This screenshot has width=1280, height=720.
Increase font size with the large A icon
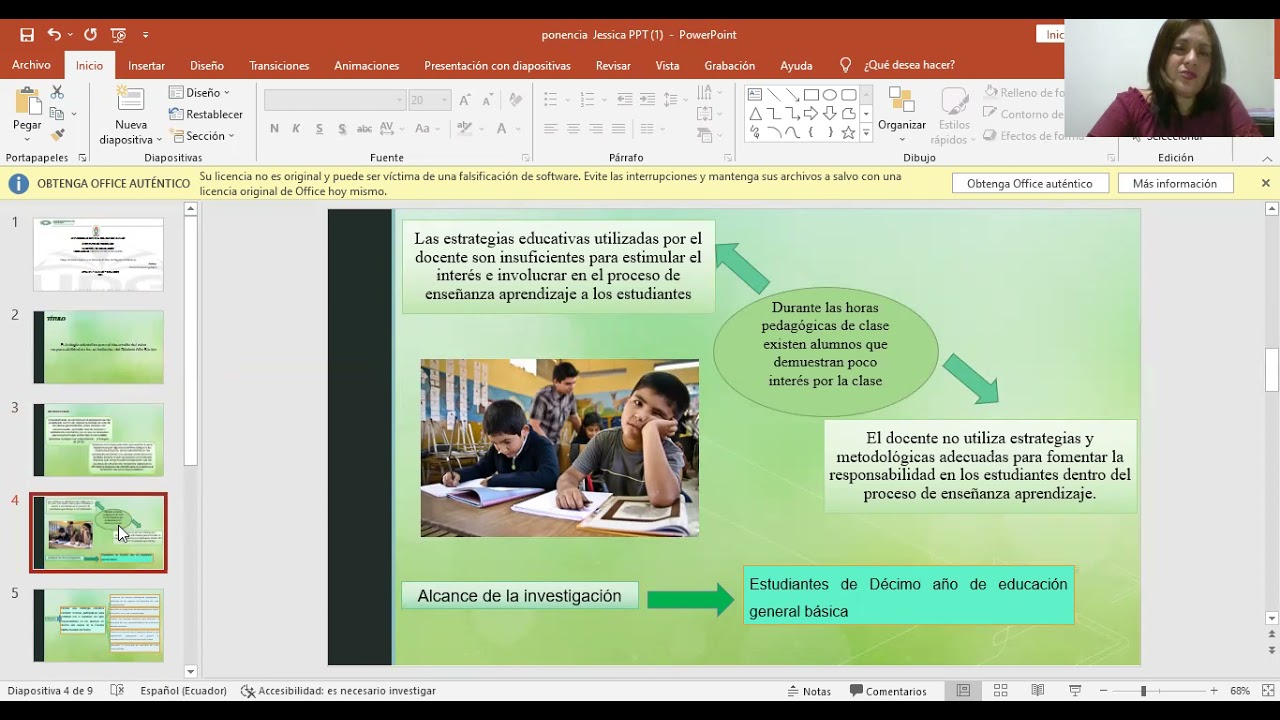(x=466, y=100)
